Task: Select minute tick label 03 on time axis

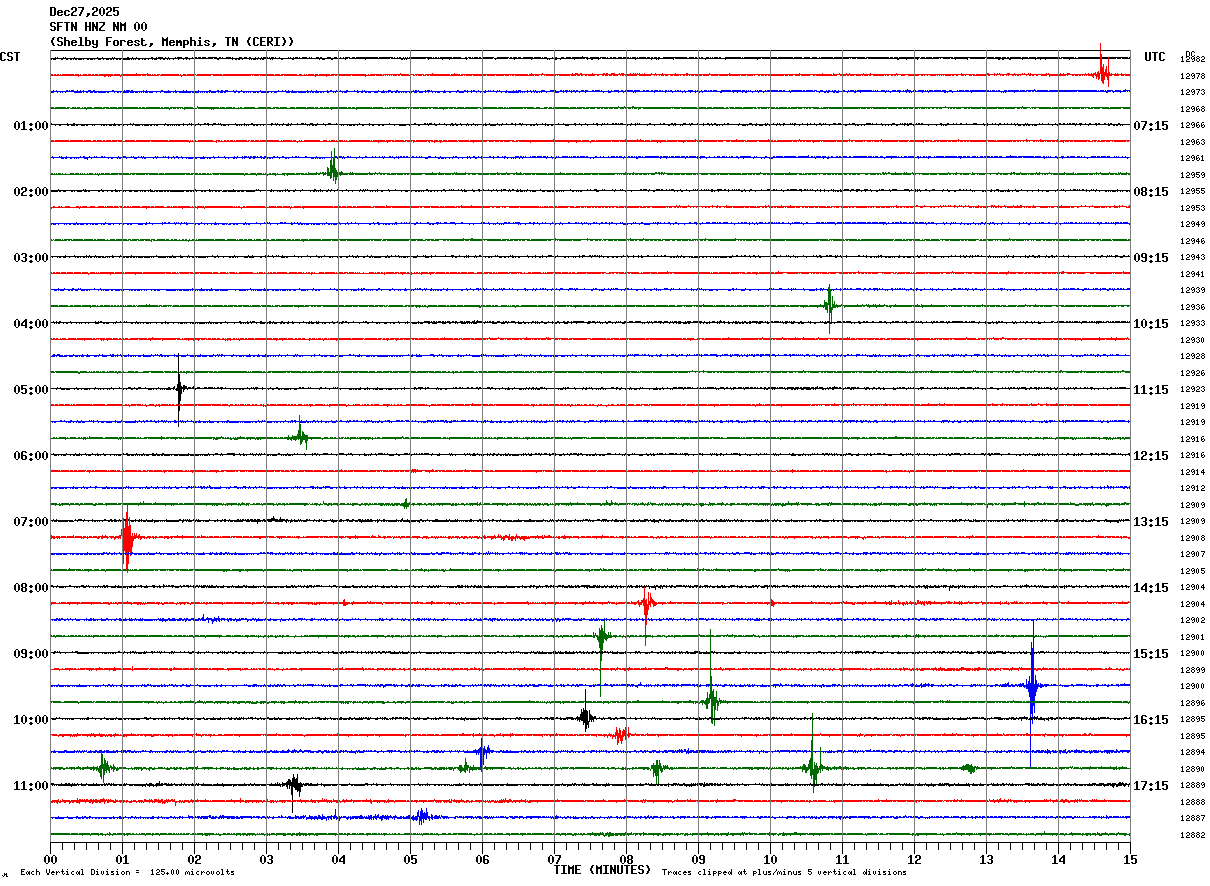Action: [266, 859]
